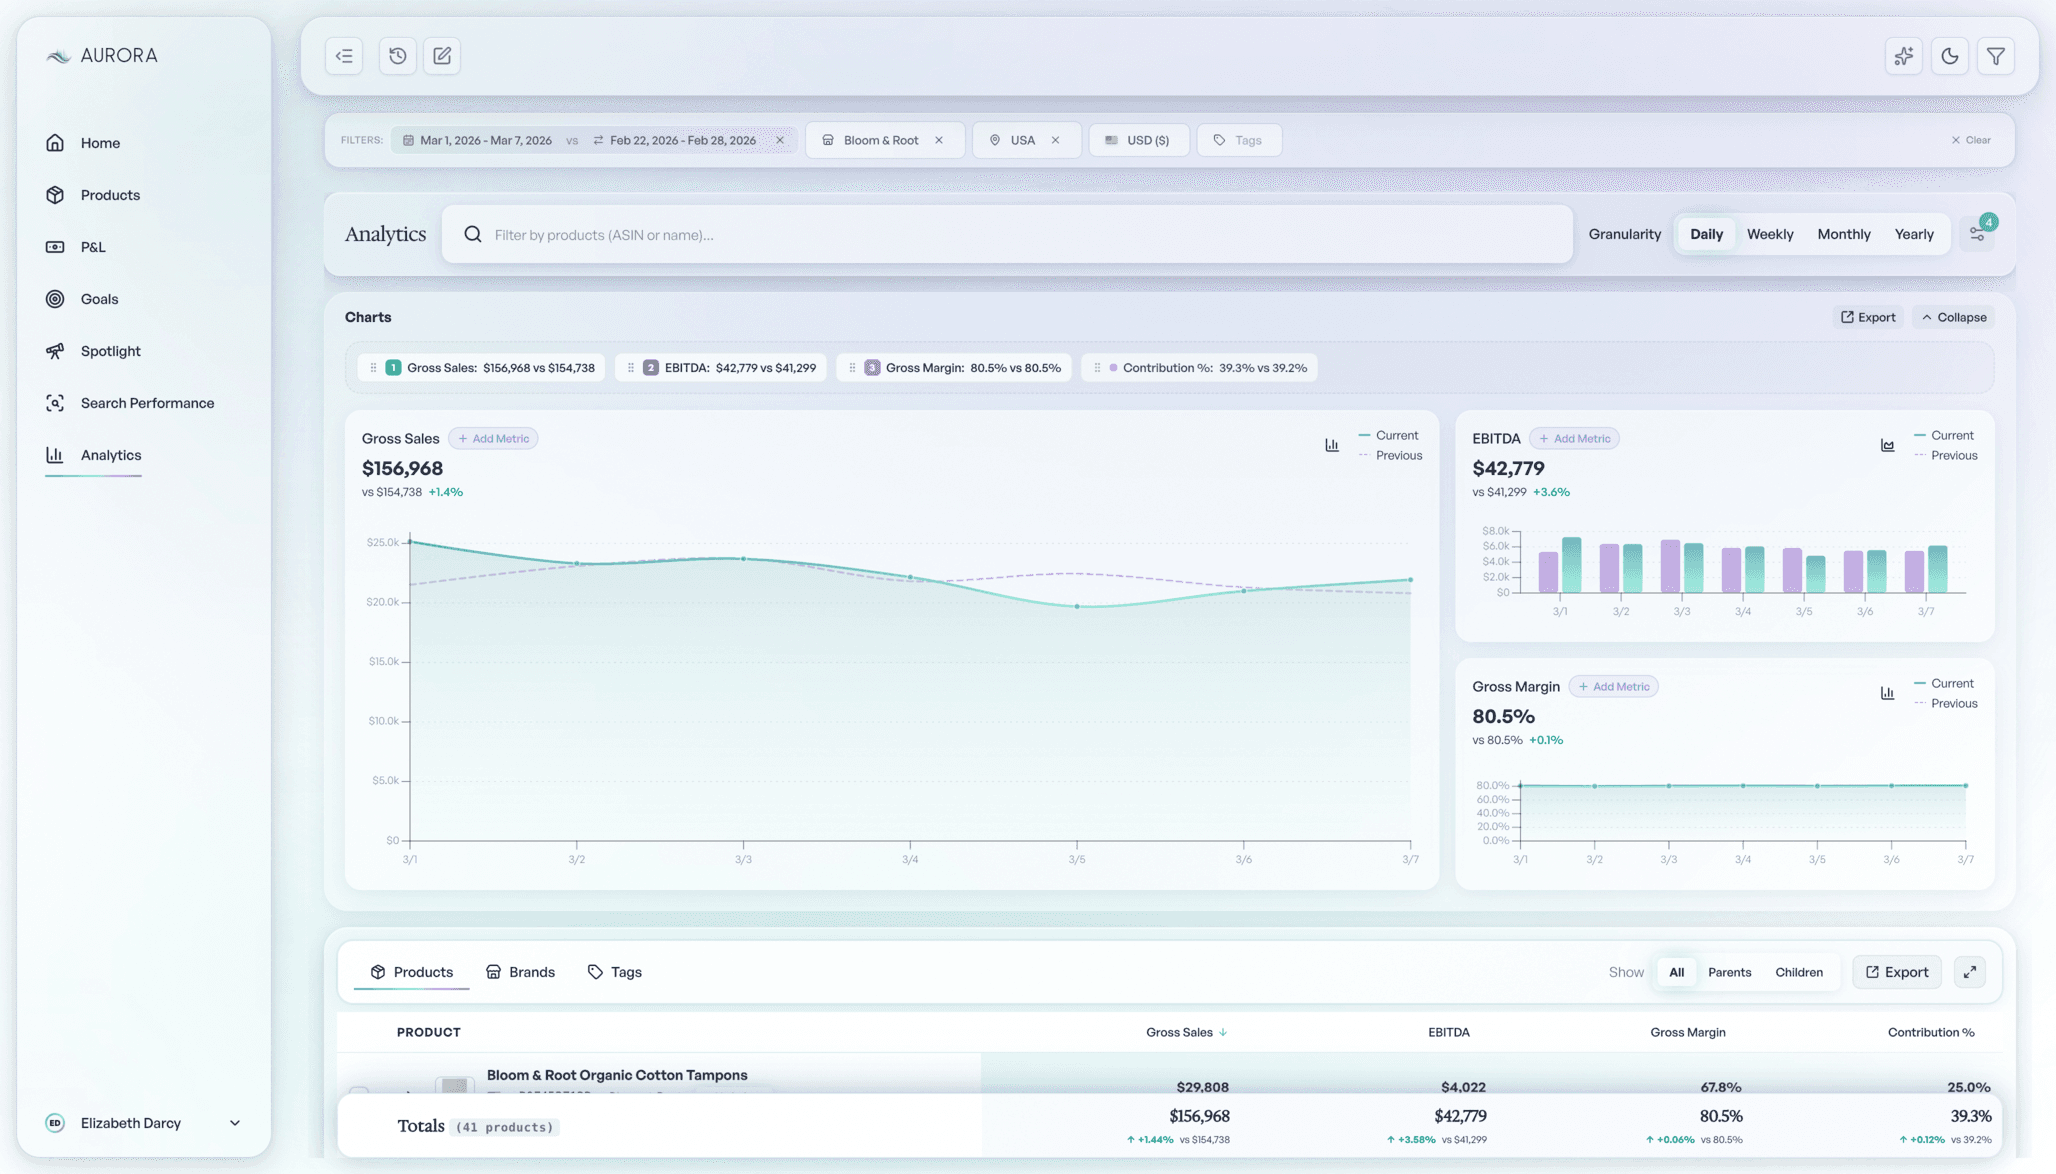Show only Children products
Image resolution: width=2056 pixels, height=1174 pixels.
[1799, 971]
